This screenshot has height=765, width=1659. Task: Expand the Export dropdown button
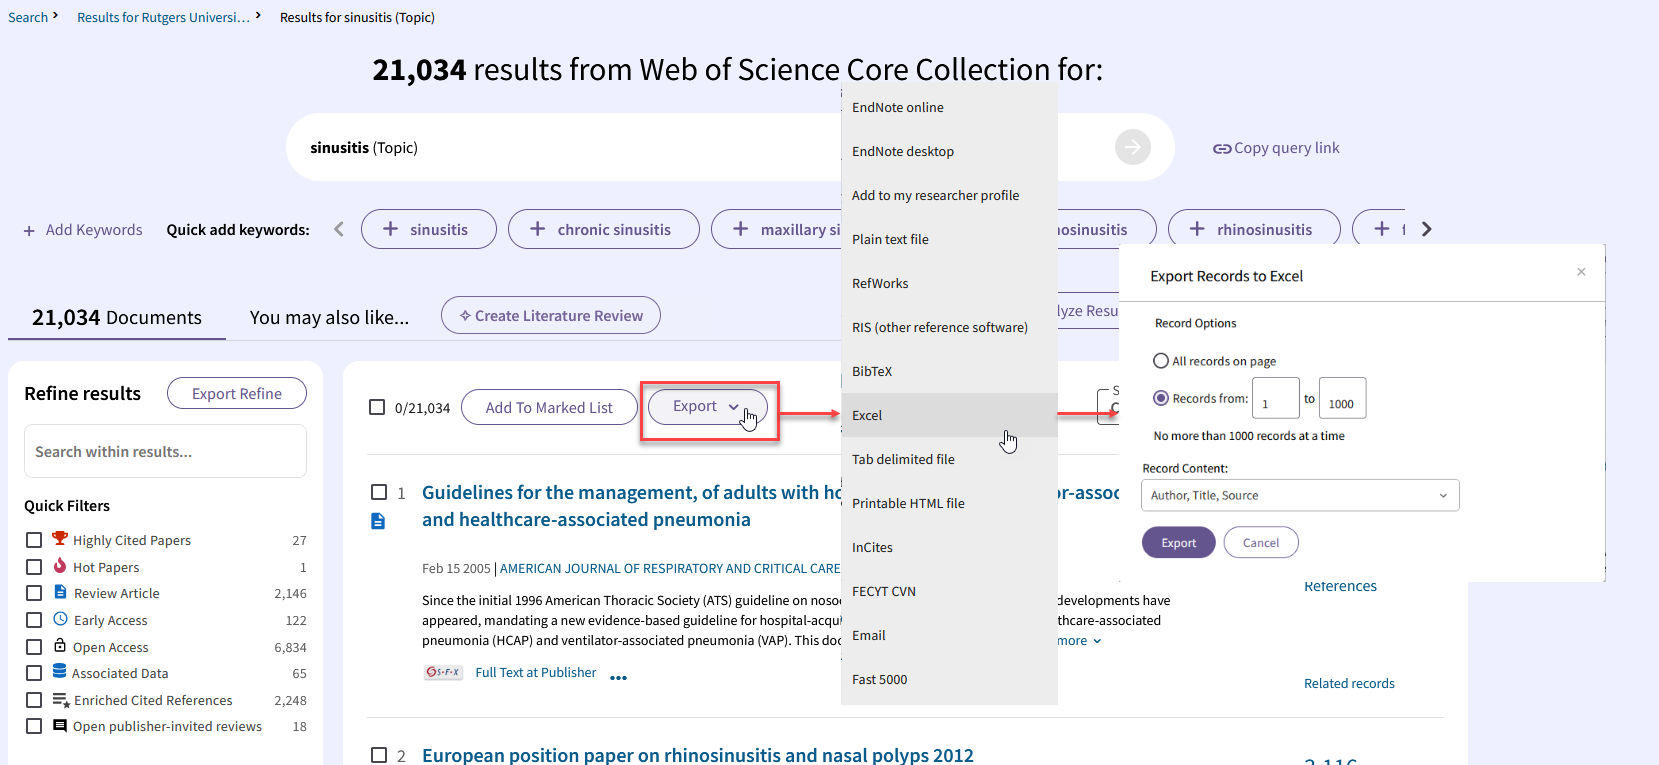[x=707, y=407]
